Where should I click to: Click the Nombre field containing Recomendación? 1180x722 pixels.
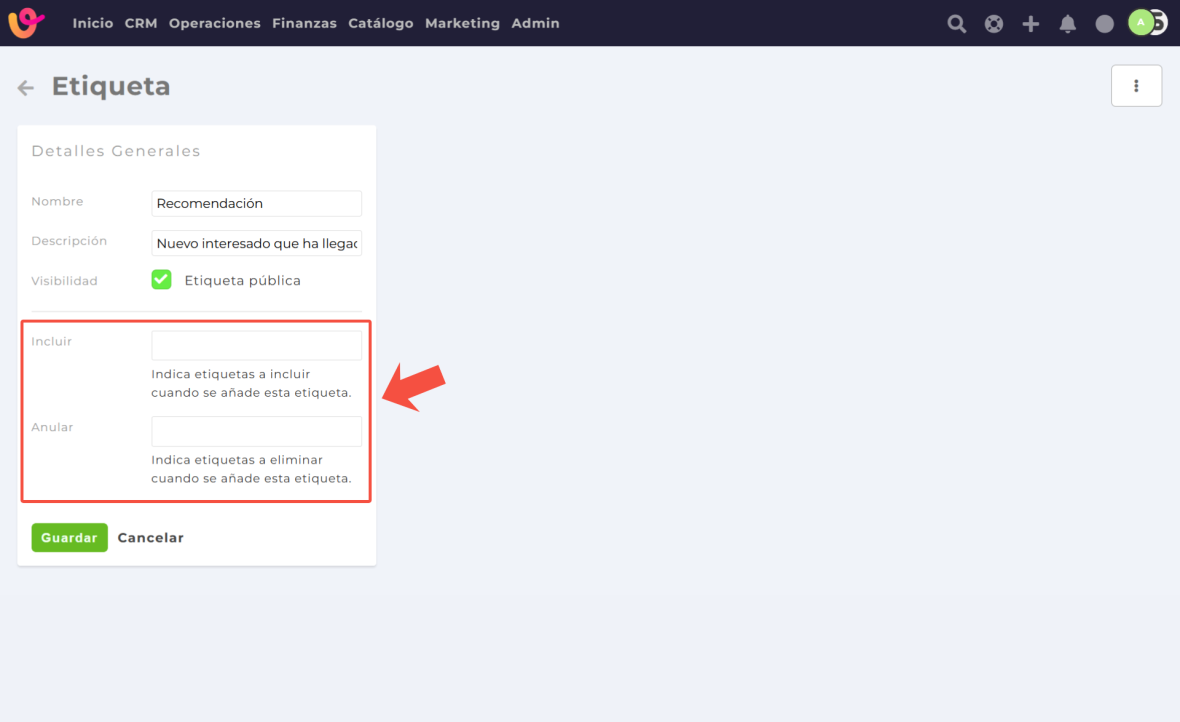click(256, 204)
